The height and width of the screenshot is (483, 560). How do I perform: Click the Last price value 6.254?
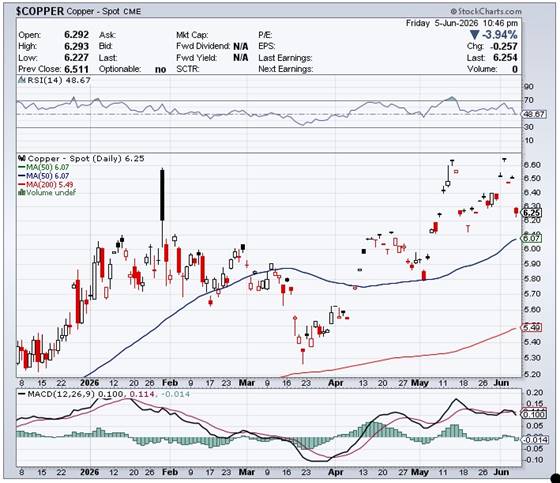[x=505, y=58]
